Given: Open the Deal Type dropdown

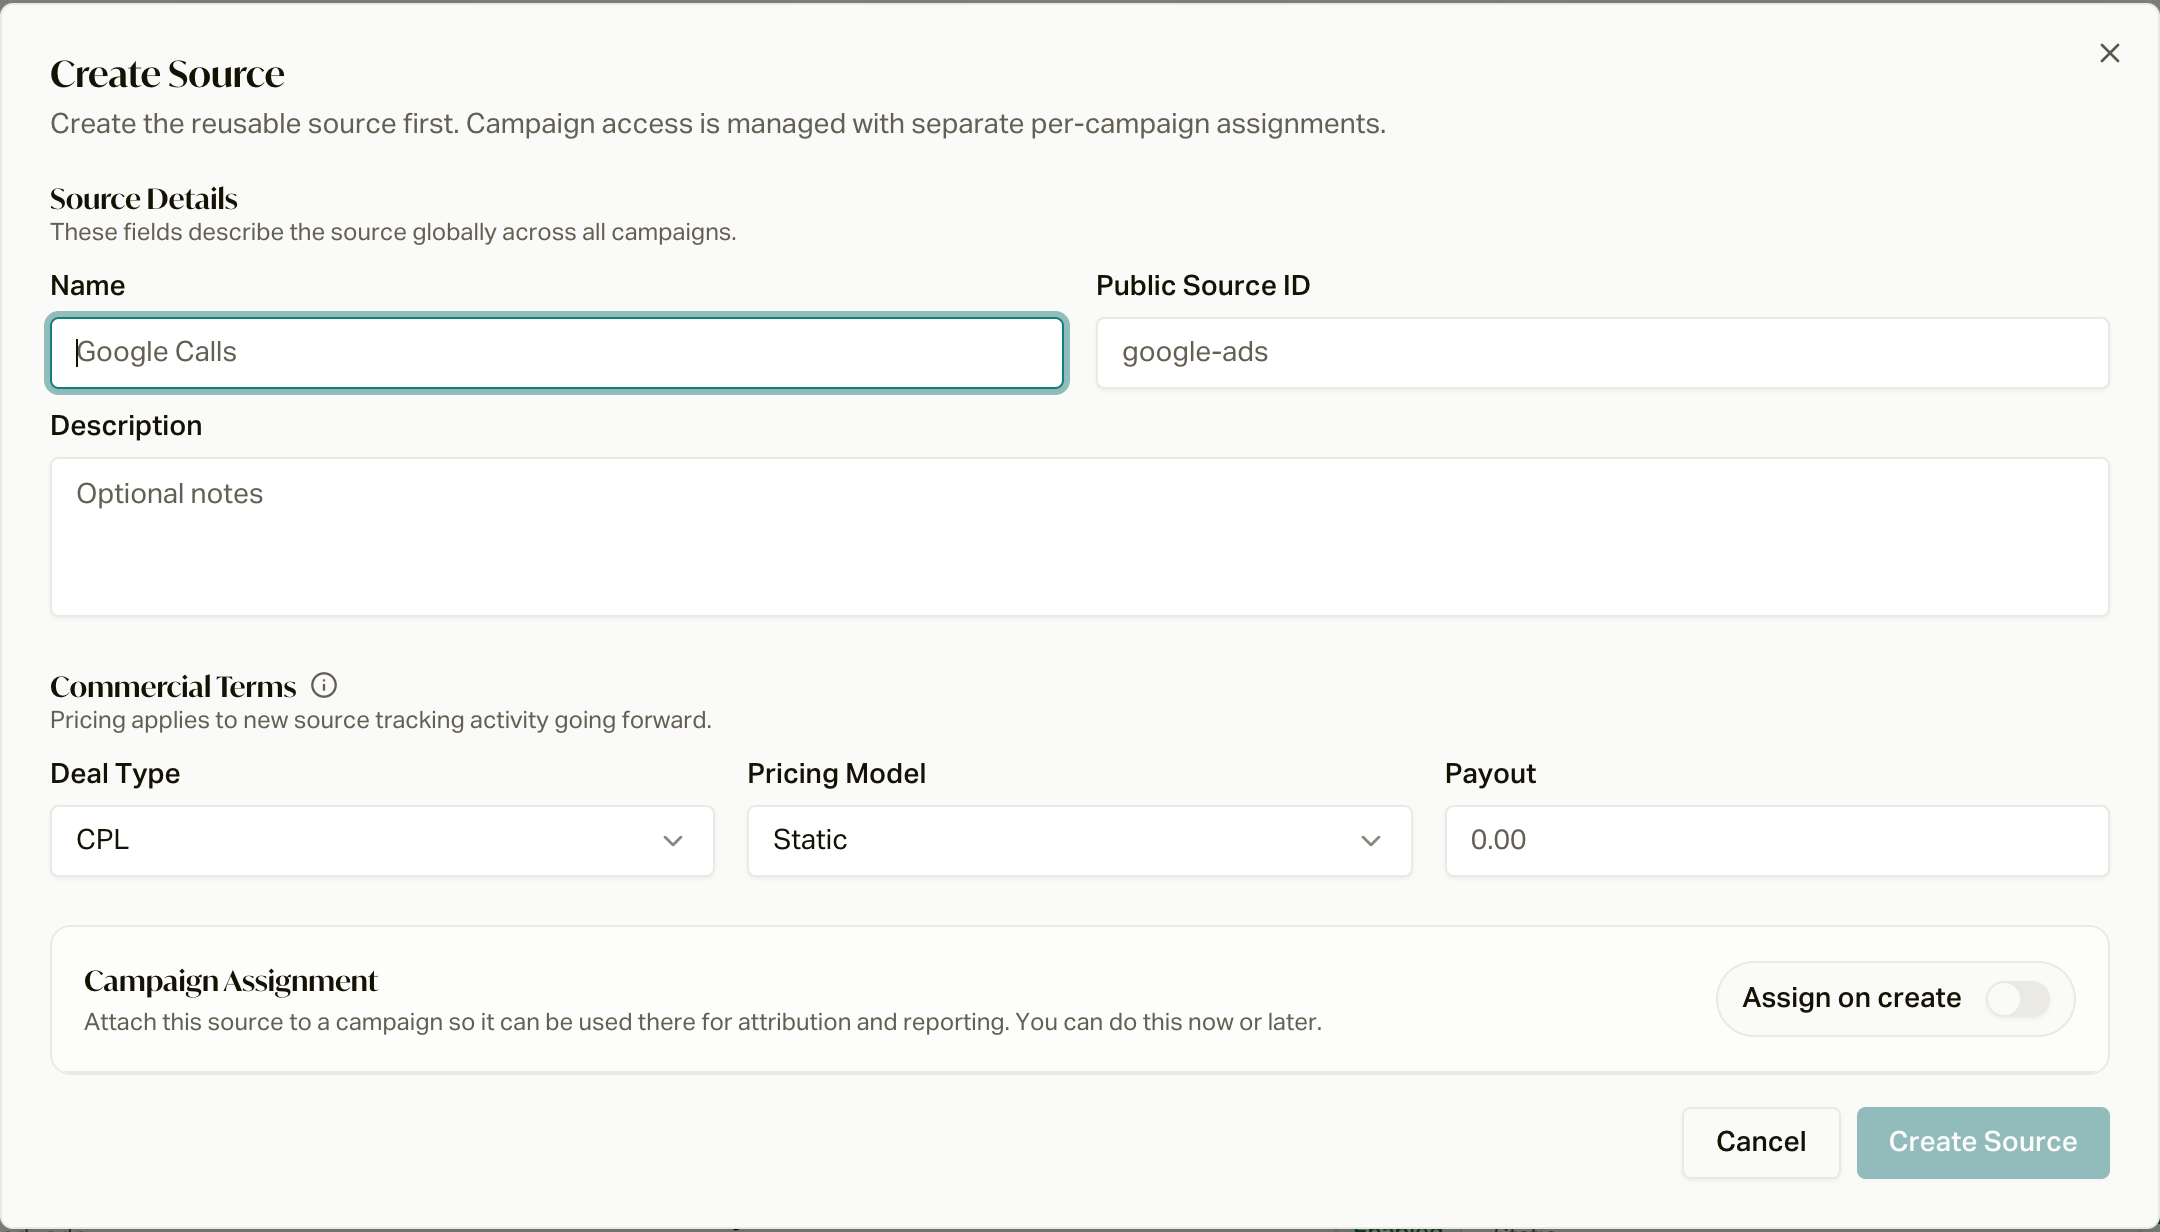Looking at the screenshot, I should pyautogui.click(x=382, y=841).
